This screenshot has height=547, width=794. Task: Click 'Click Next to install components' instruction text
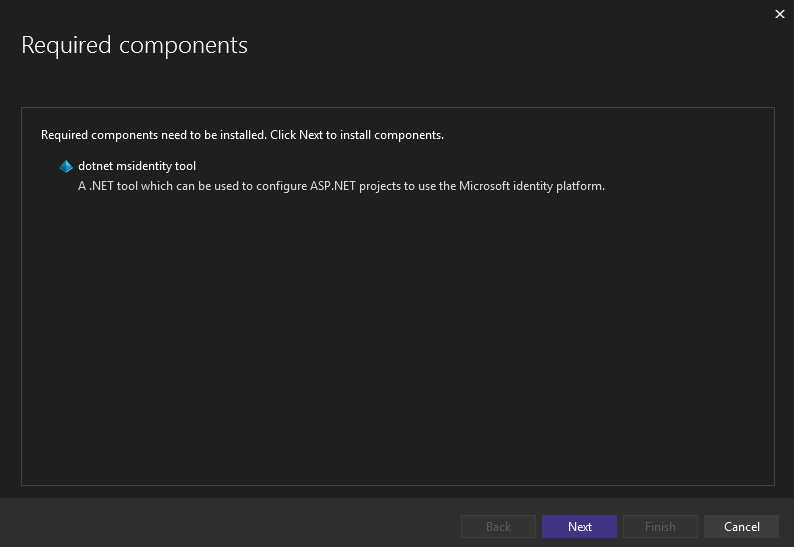click(357, 134)
